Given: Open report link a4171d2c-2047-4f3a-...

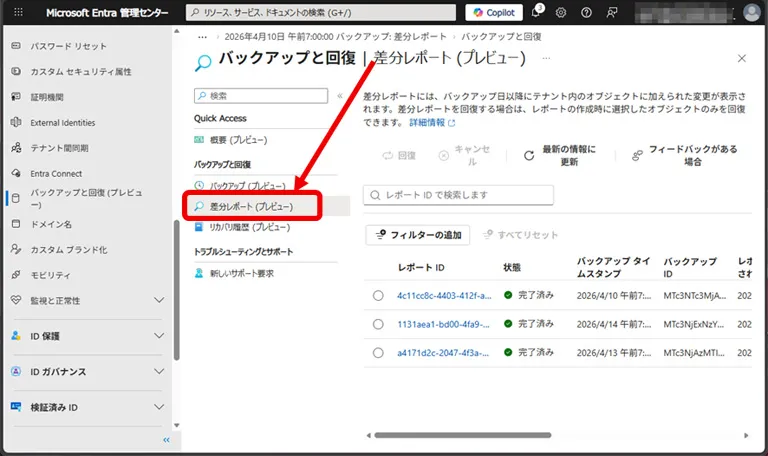Looking at the screenshot, I should 443,353.
